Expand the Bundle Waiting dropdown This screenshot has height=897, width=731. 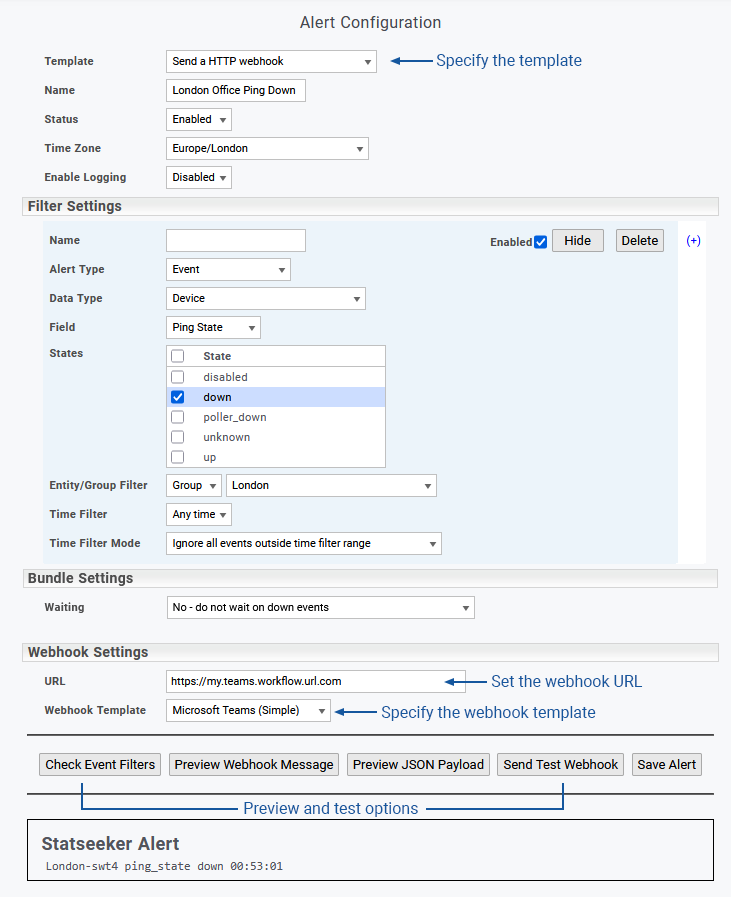(320, 607)
